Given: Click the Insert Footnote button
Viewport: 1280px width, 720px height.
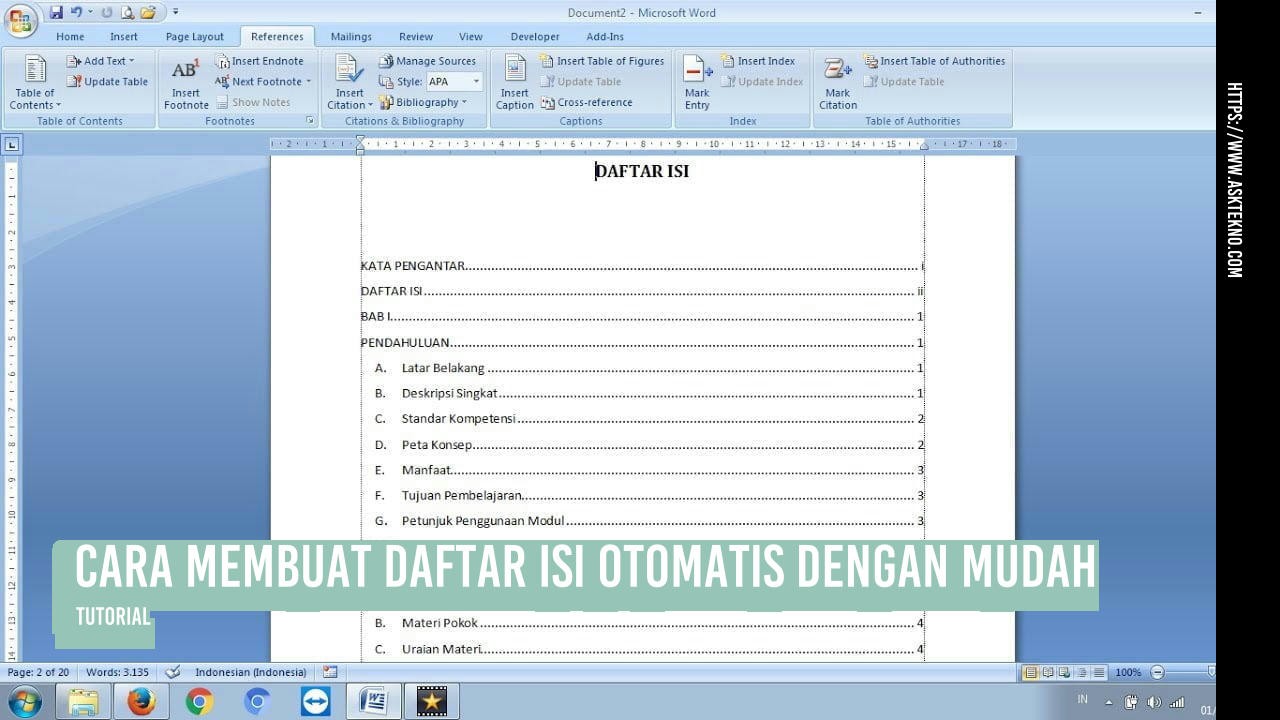Looking at the screenshot, I should 186,82.
